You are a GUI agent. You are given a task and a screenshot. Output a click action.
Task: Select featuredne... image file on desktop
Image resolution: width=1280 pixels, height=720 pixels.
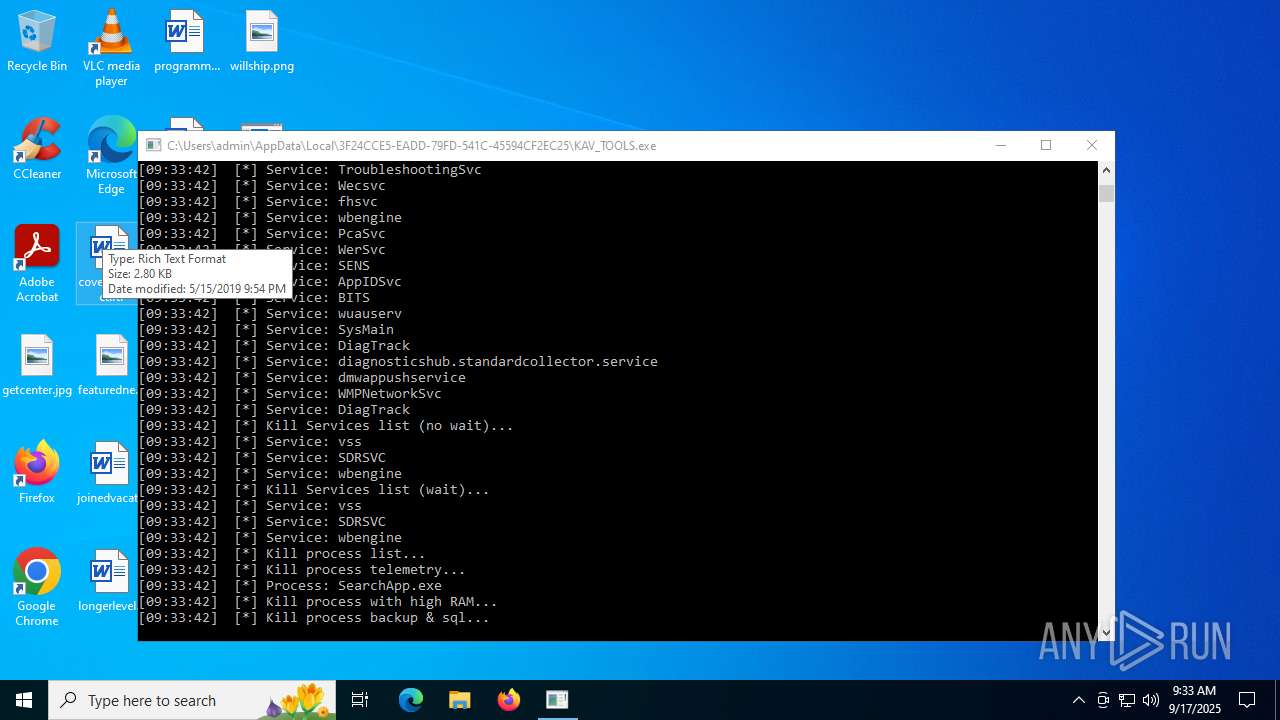108,366
